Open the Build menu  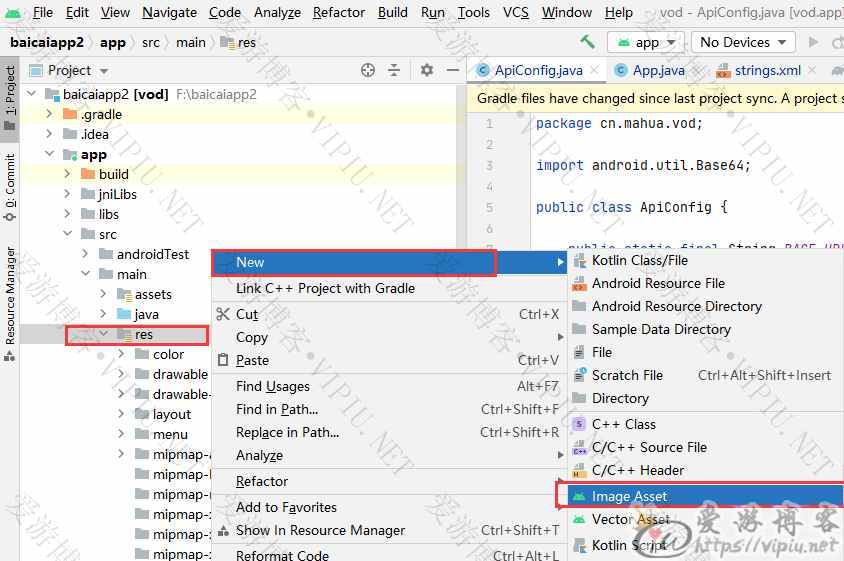[x=392, y=12]
